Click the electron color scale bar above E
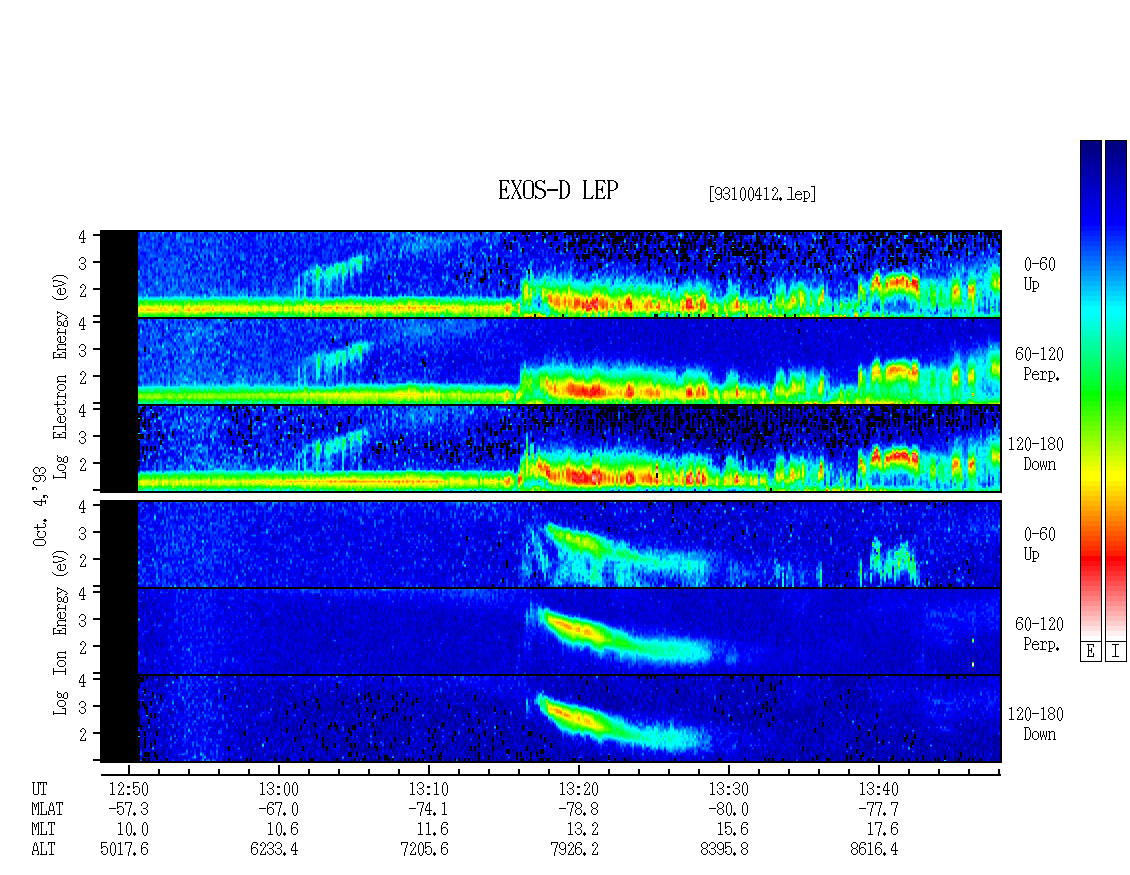Viewport: 1130px width, 875px height. 1090,390
